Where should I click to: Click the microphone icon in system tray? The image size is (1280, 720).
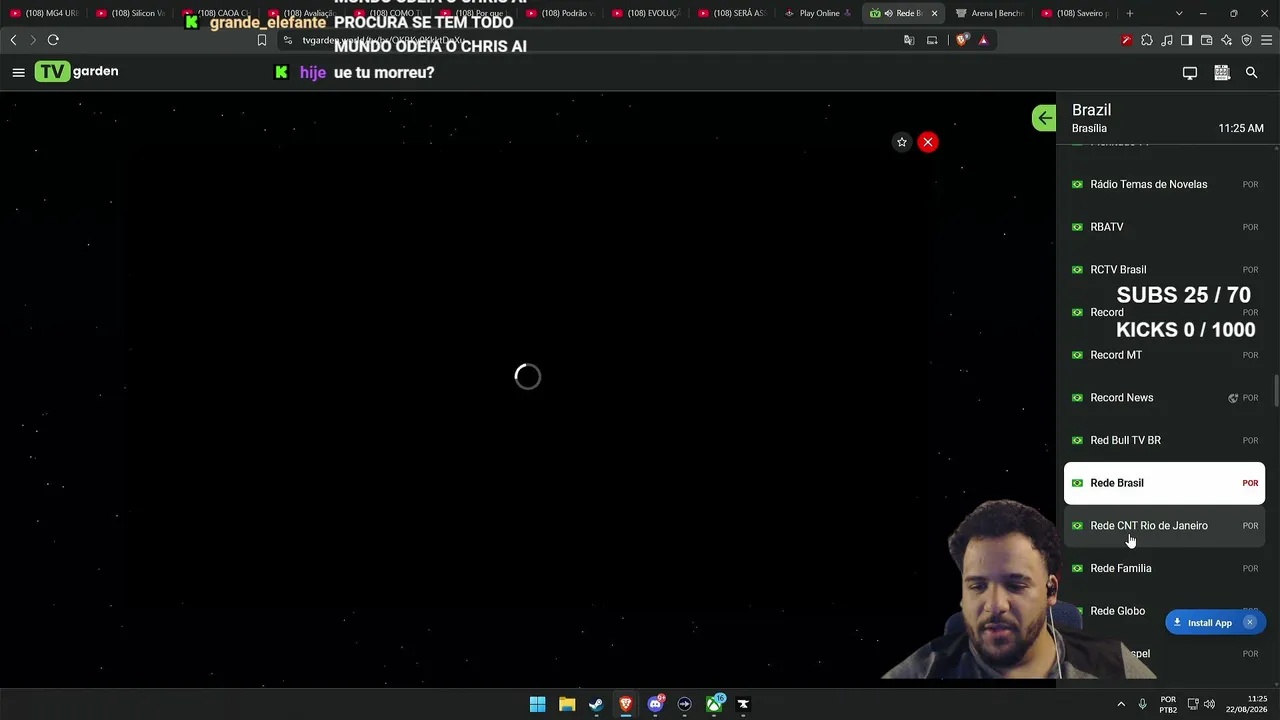point(1142,704)
